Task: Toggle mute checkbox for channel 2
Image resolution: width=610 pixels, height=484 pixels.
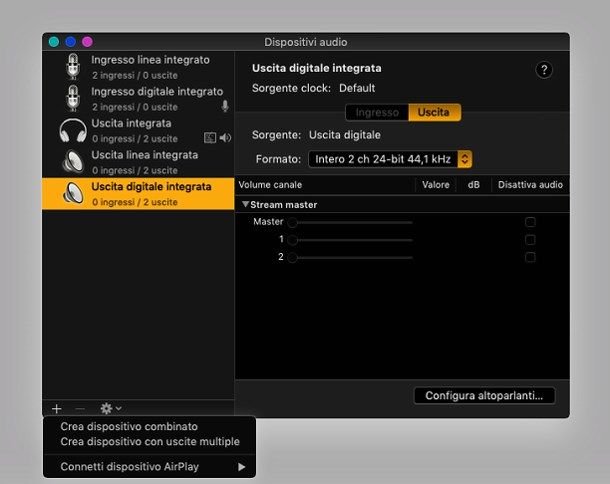Action: 530,257
